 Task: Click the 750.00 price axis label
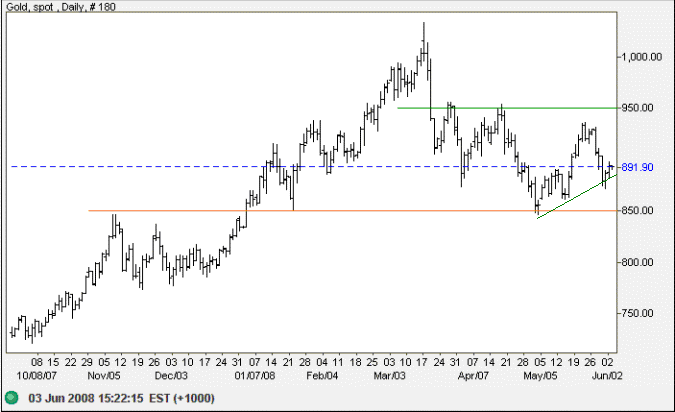(x=638, y=313)
